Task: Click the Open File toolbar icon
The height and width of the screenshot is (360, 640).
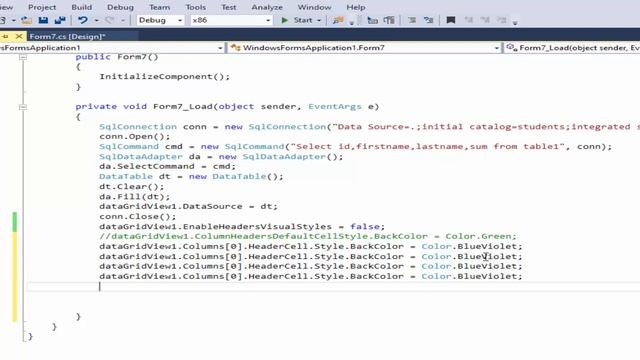Action: coord(27,20)
